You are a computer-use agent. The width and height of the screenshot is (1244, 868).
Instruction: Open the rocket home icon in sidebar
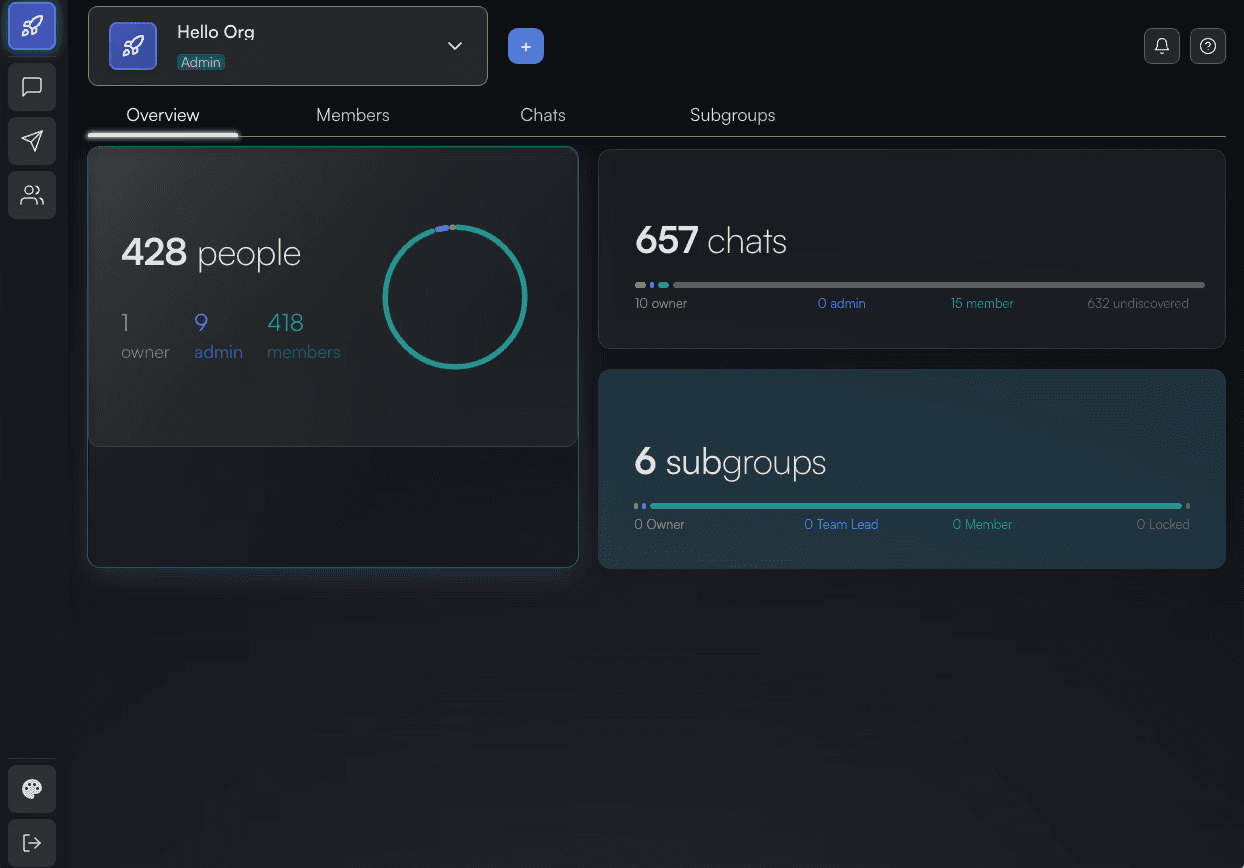click(x=32, y=26)
